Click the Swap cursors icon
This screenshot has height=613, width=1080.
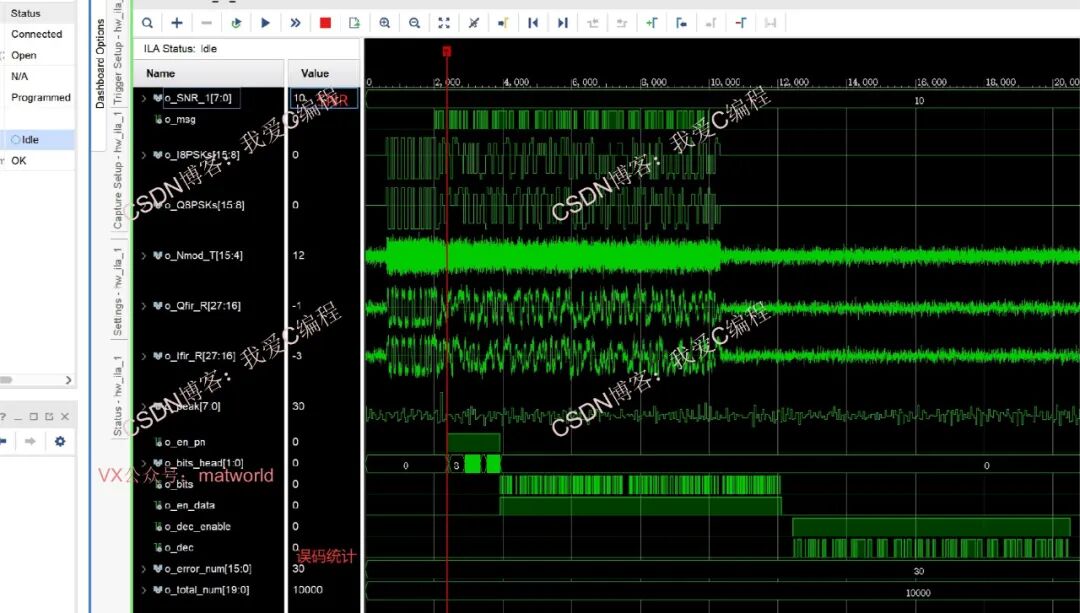(770, 23)
